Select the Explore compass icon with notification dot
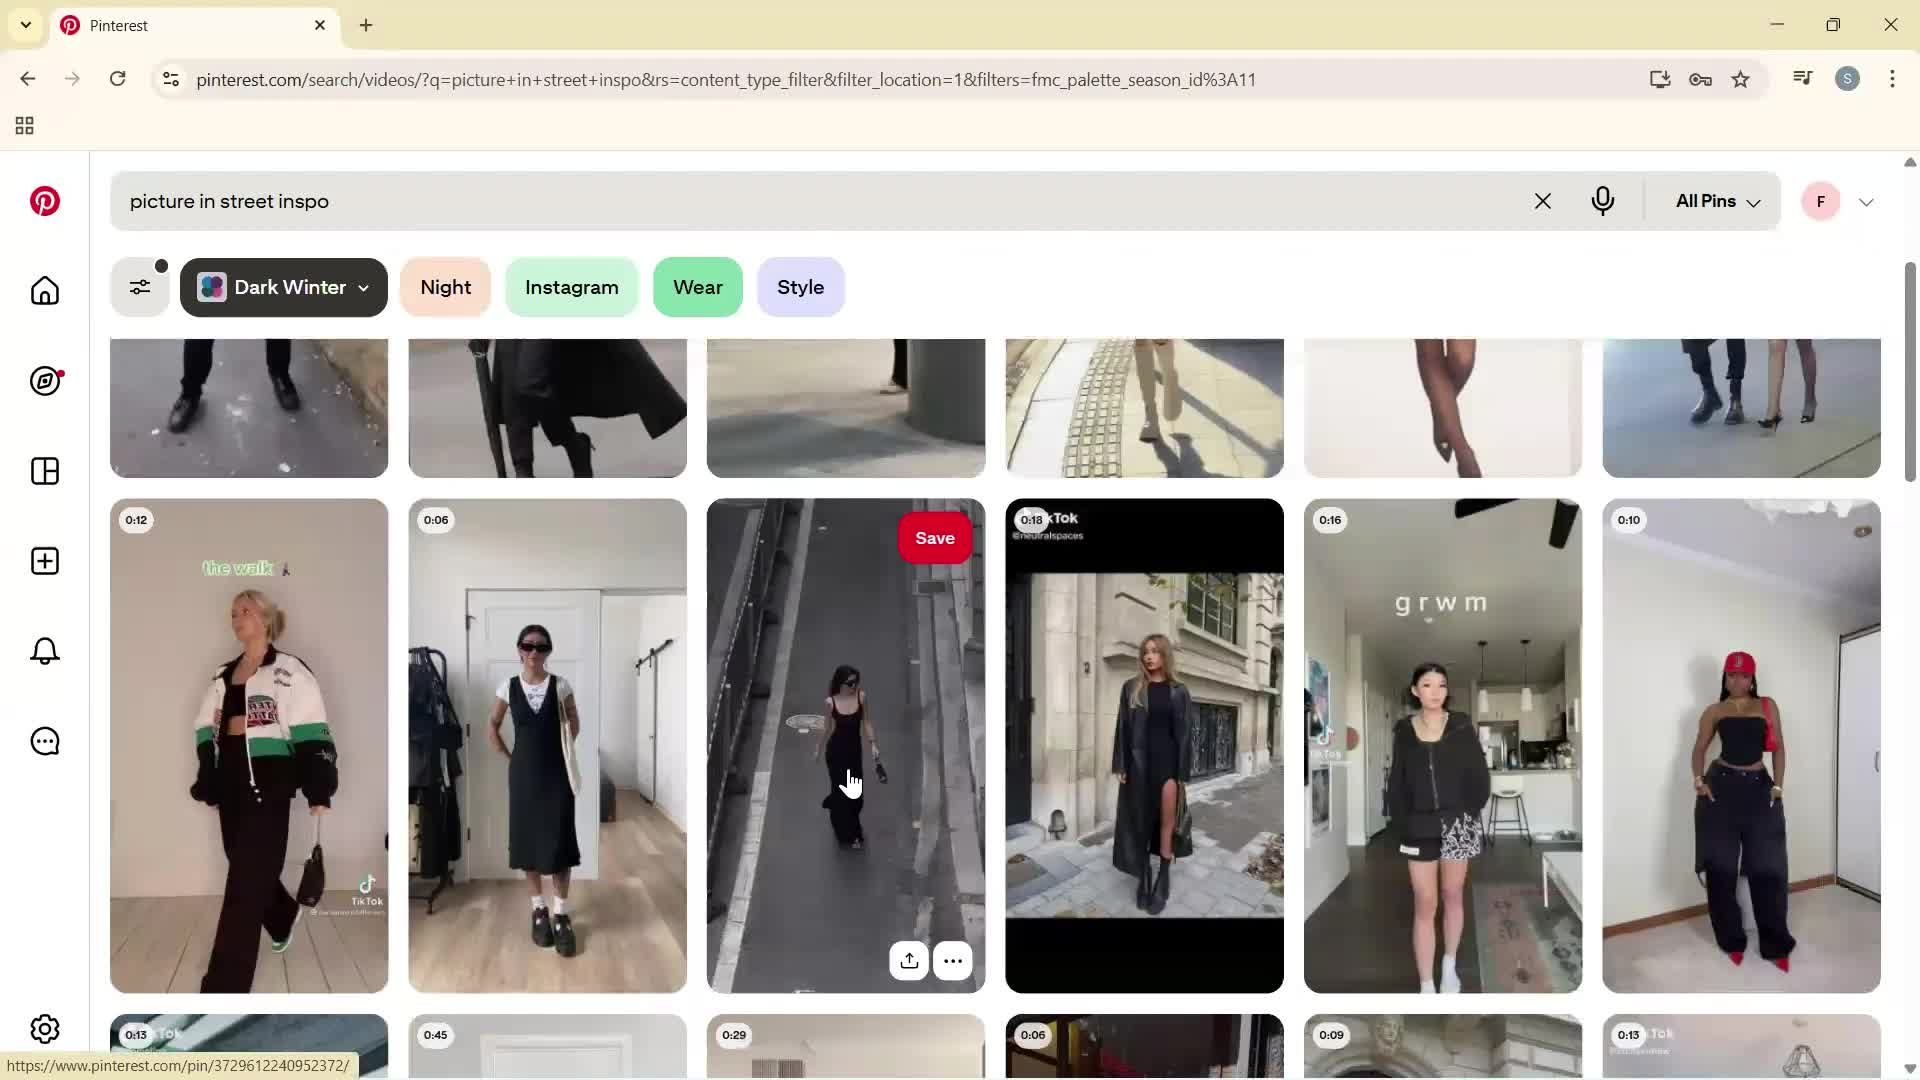This screenshot has height=1080, width=1920. (44, 381)
